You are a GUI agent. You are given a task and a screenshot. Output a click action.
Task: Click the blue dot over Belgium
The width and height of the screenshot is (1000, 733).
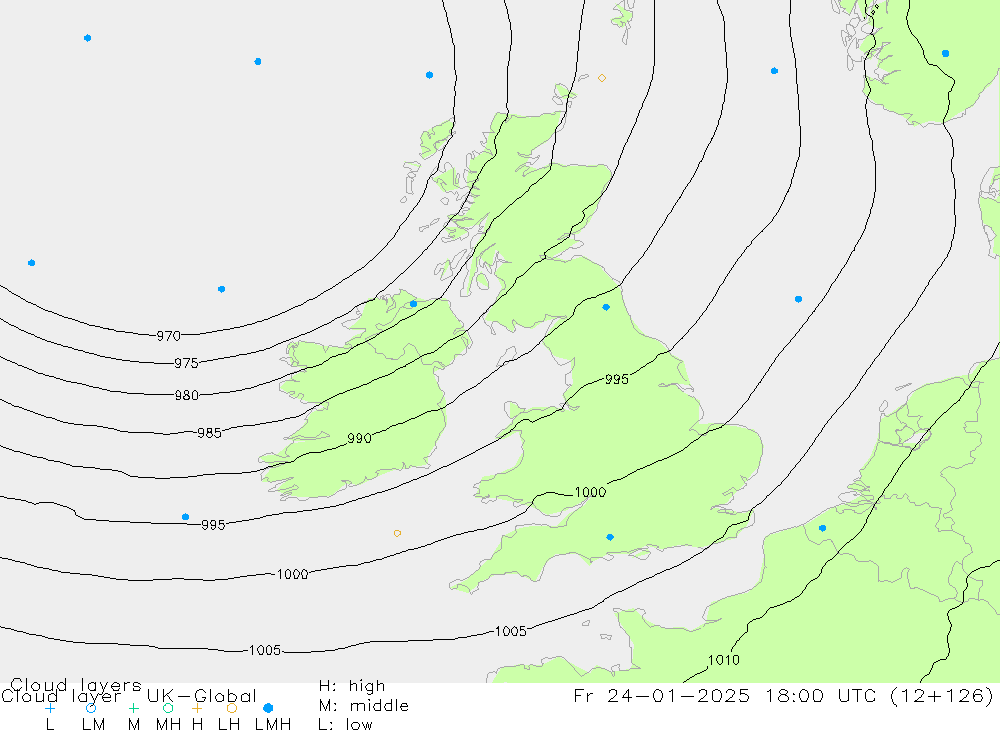click(x=822, y=528)
